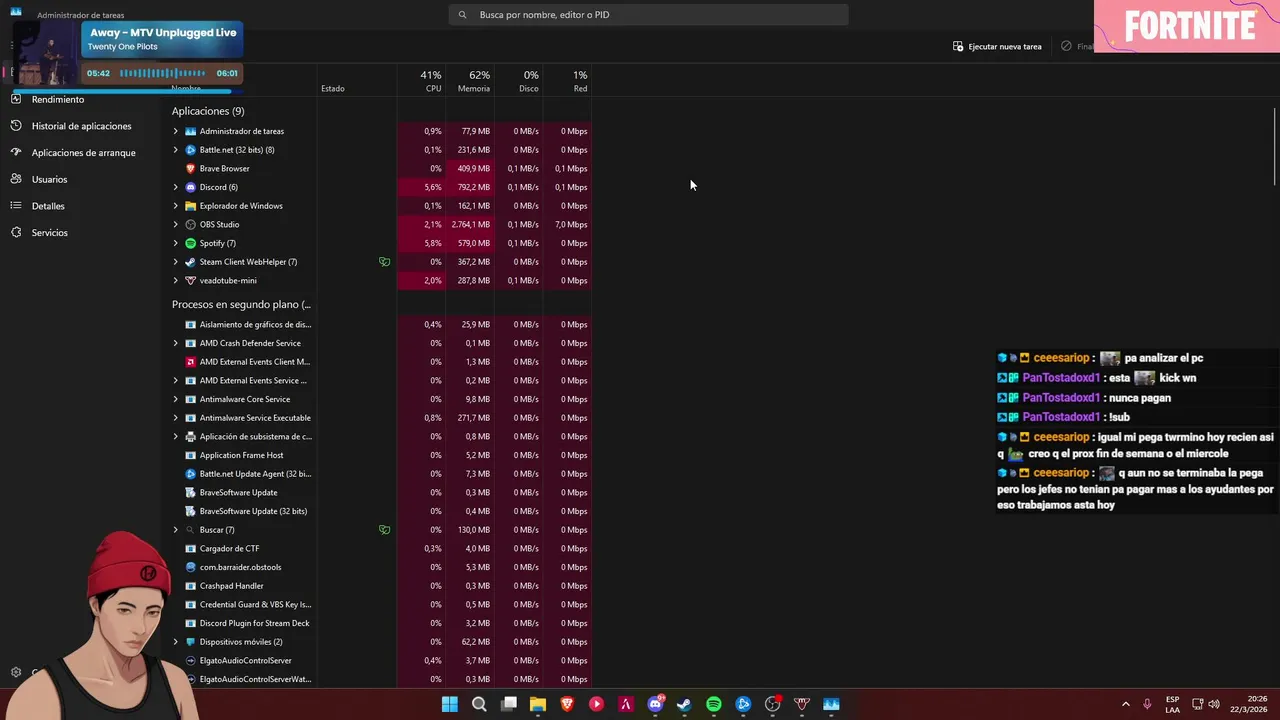The height and width of the screenshot is (720, 1280).
Task: Expand the Administrador de tareas process group
Action: point(175,131)
